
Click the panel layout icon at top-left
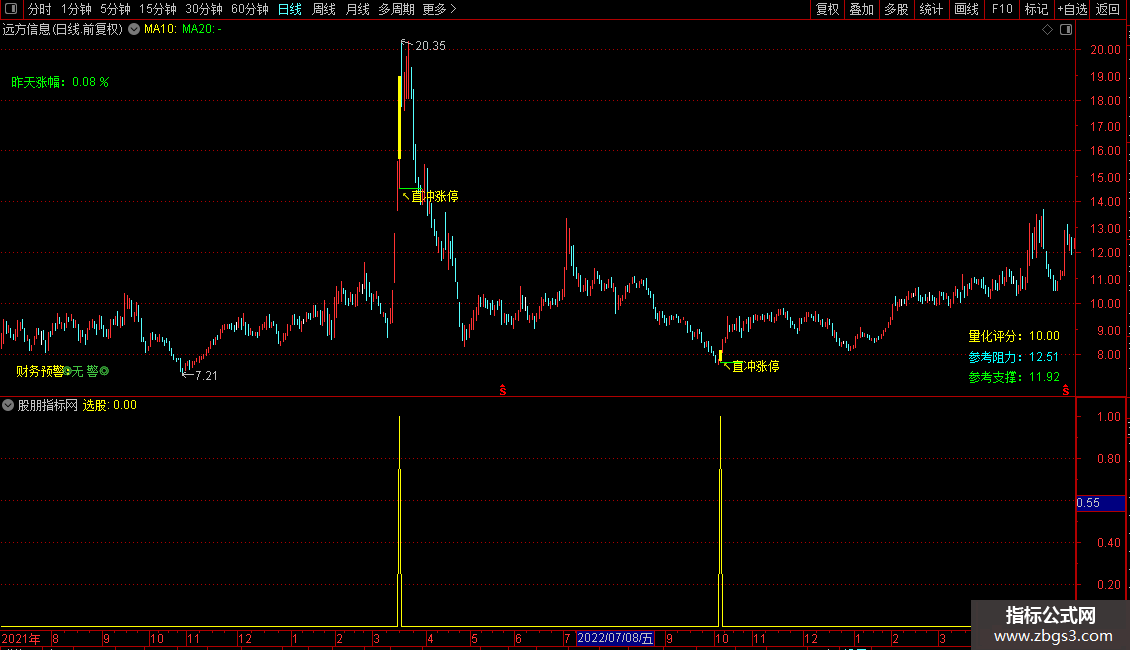(x=11, y=9)
